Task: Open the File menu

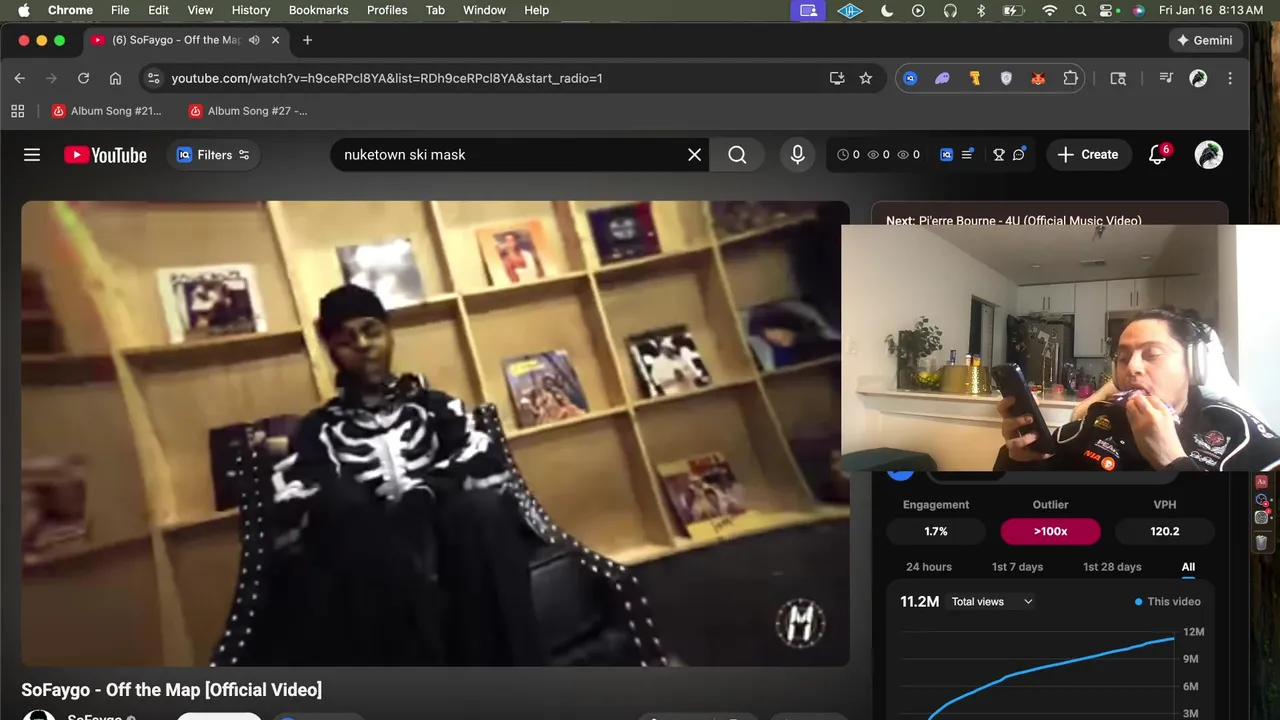Action: 120,10
